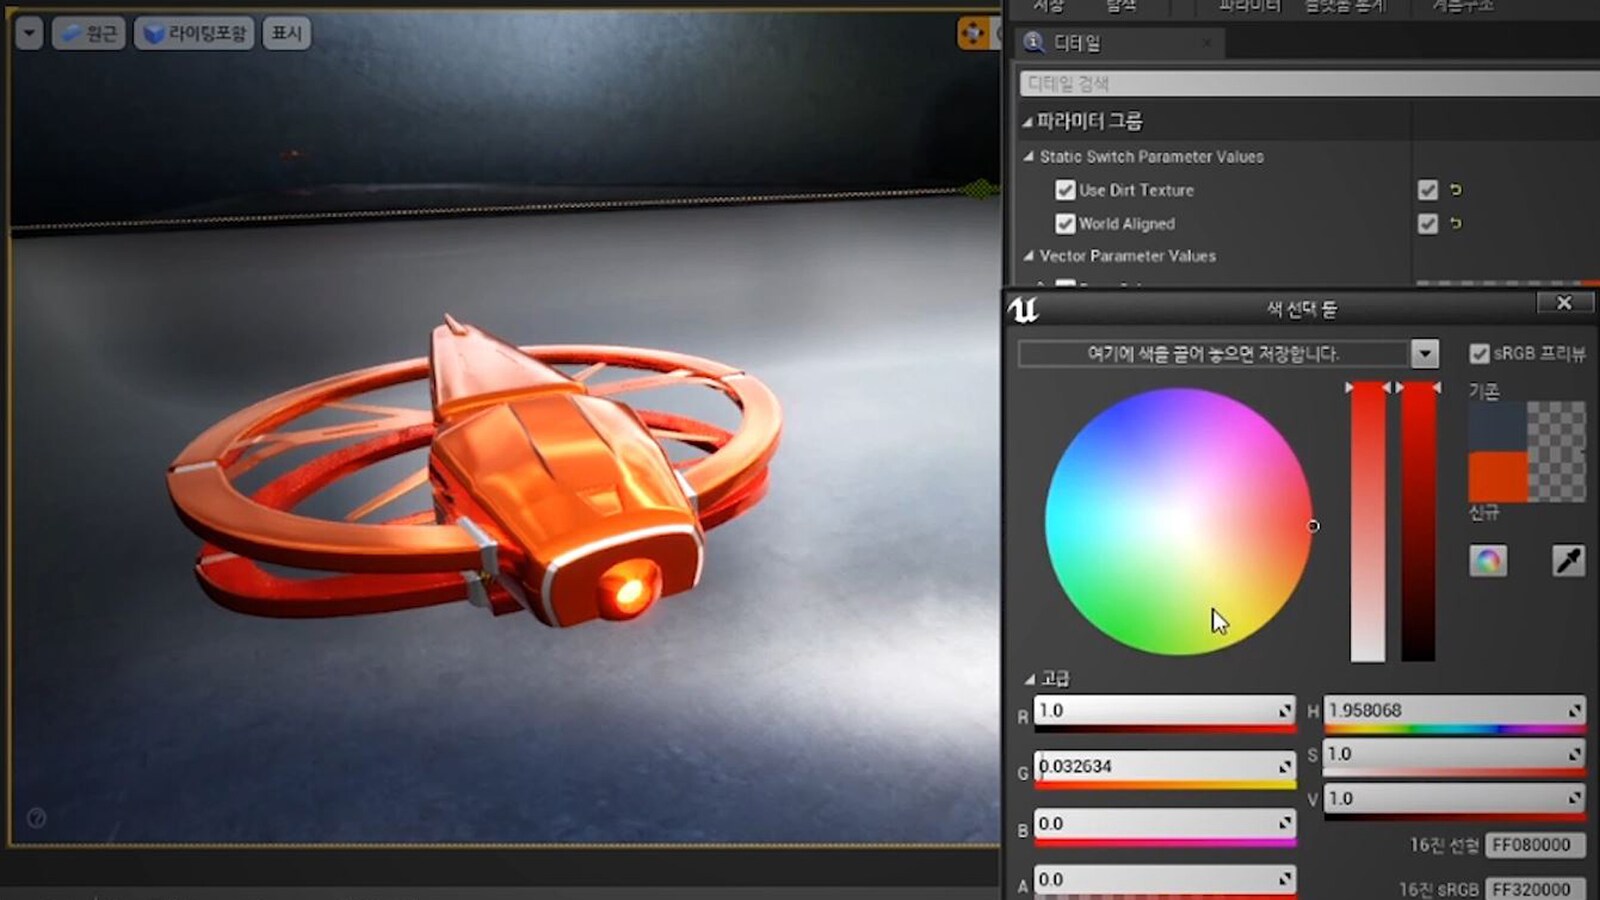This screenshot has width=1600, height=900.
Task: Click the R value stepper arrows icon
Action: [x=1284, y=710]
